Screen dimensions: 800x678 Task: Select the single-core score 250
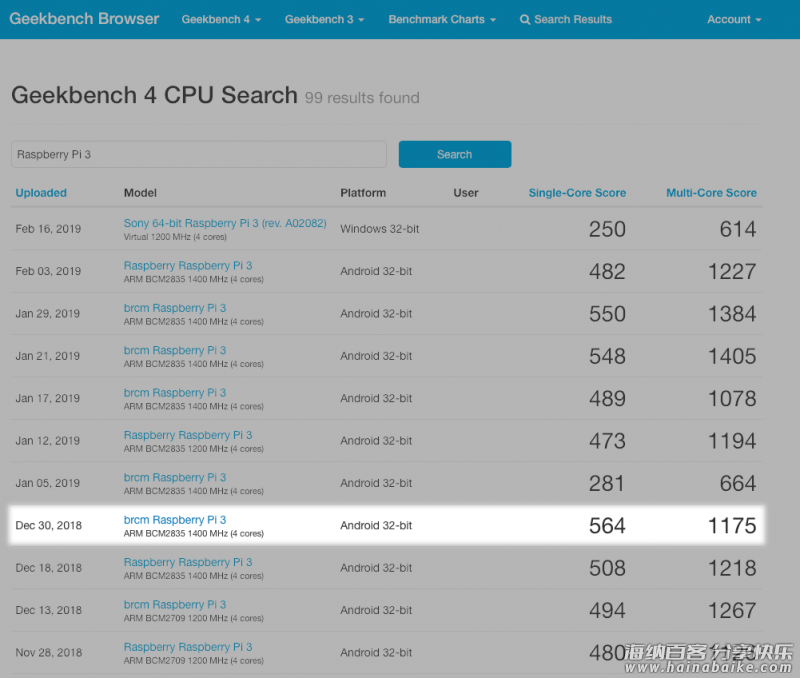(x=607, y=229)
